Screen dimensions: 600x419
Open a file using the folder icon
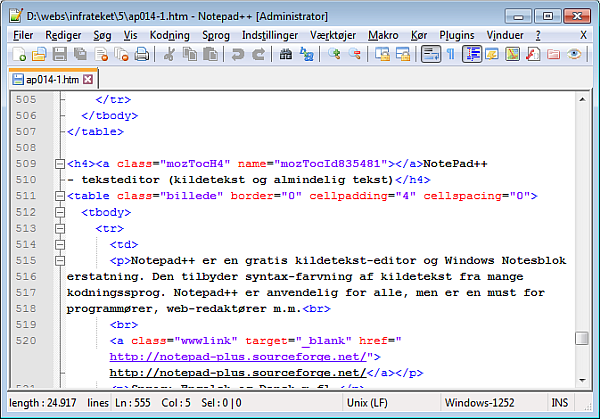tap(39, 54)
